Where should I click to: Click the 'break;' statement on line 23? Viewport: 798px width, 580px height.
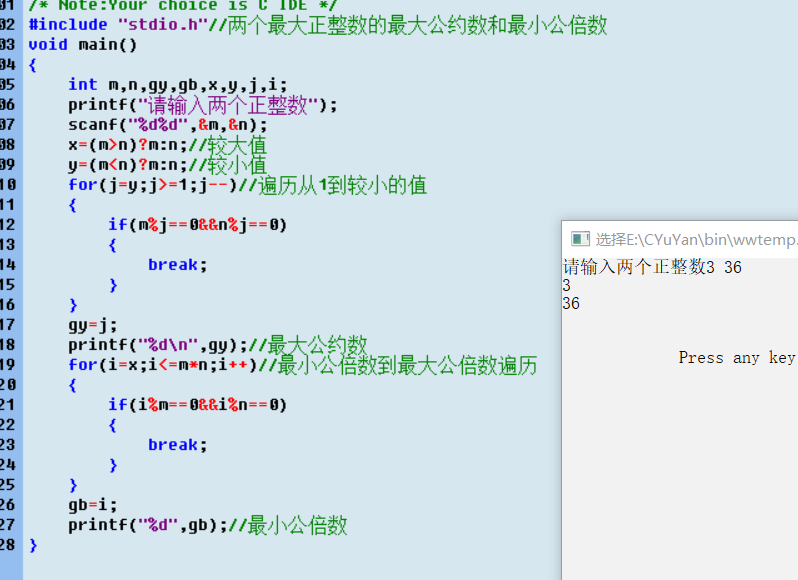178,445
